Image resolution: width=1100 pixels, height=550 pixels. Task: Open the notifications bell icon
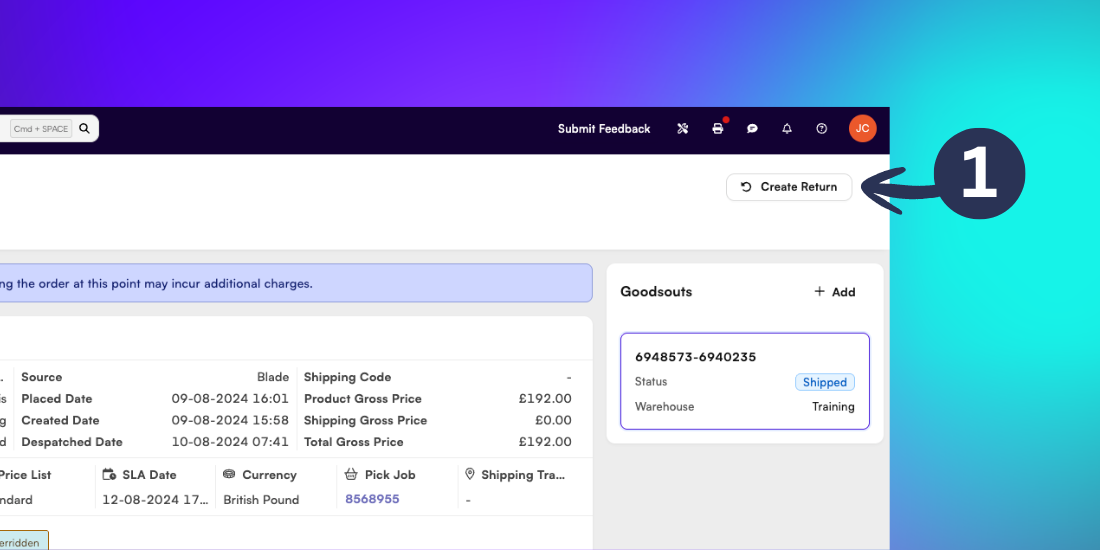(x=787, y=129)
